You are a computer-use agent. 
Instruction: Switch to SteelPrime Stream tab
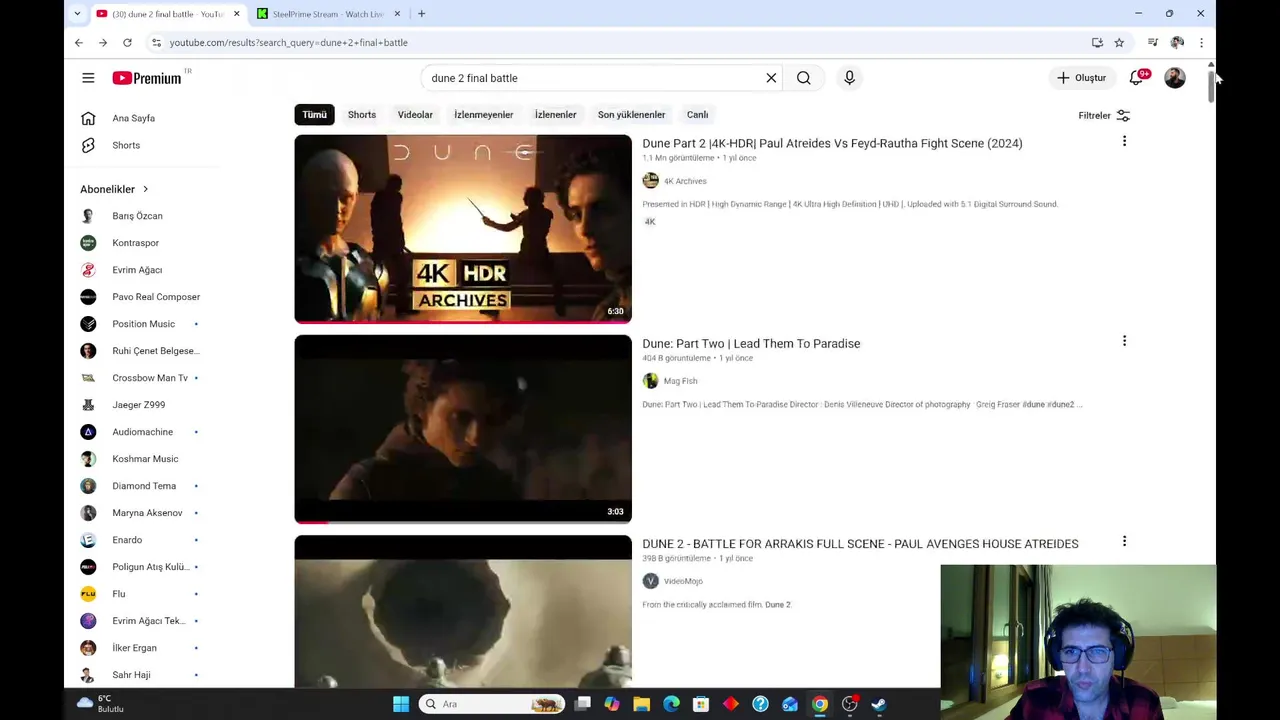328,14
